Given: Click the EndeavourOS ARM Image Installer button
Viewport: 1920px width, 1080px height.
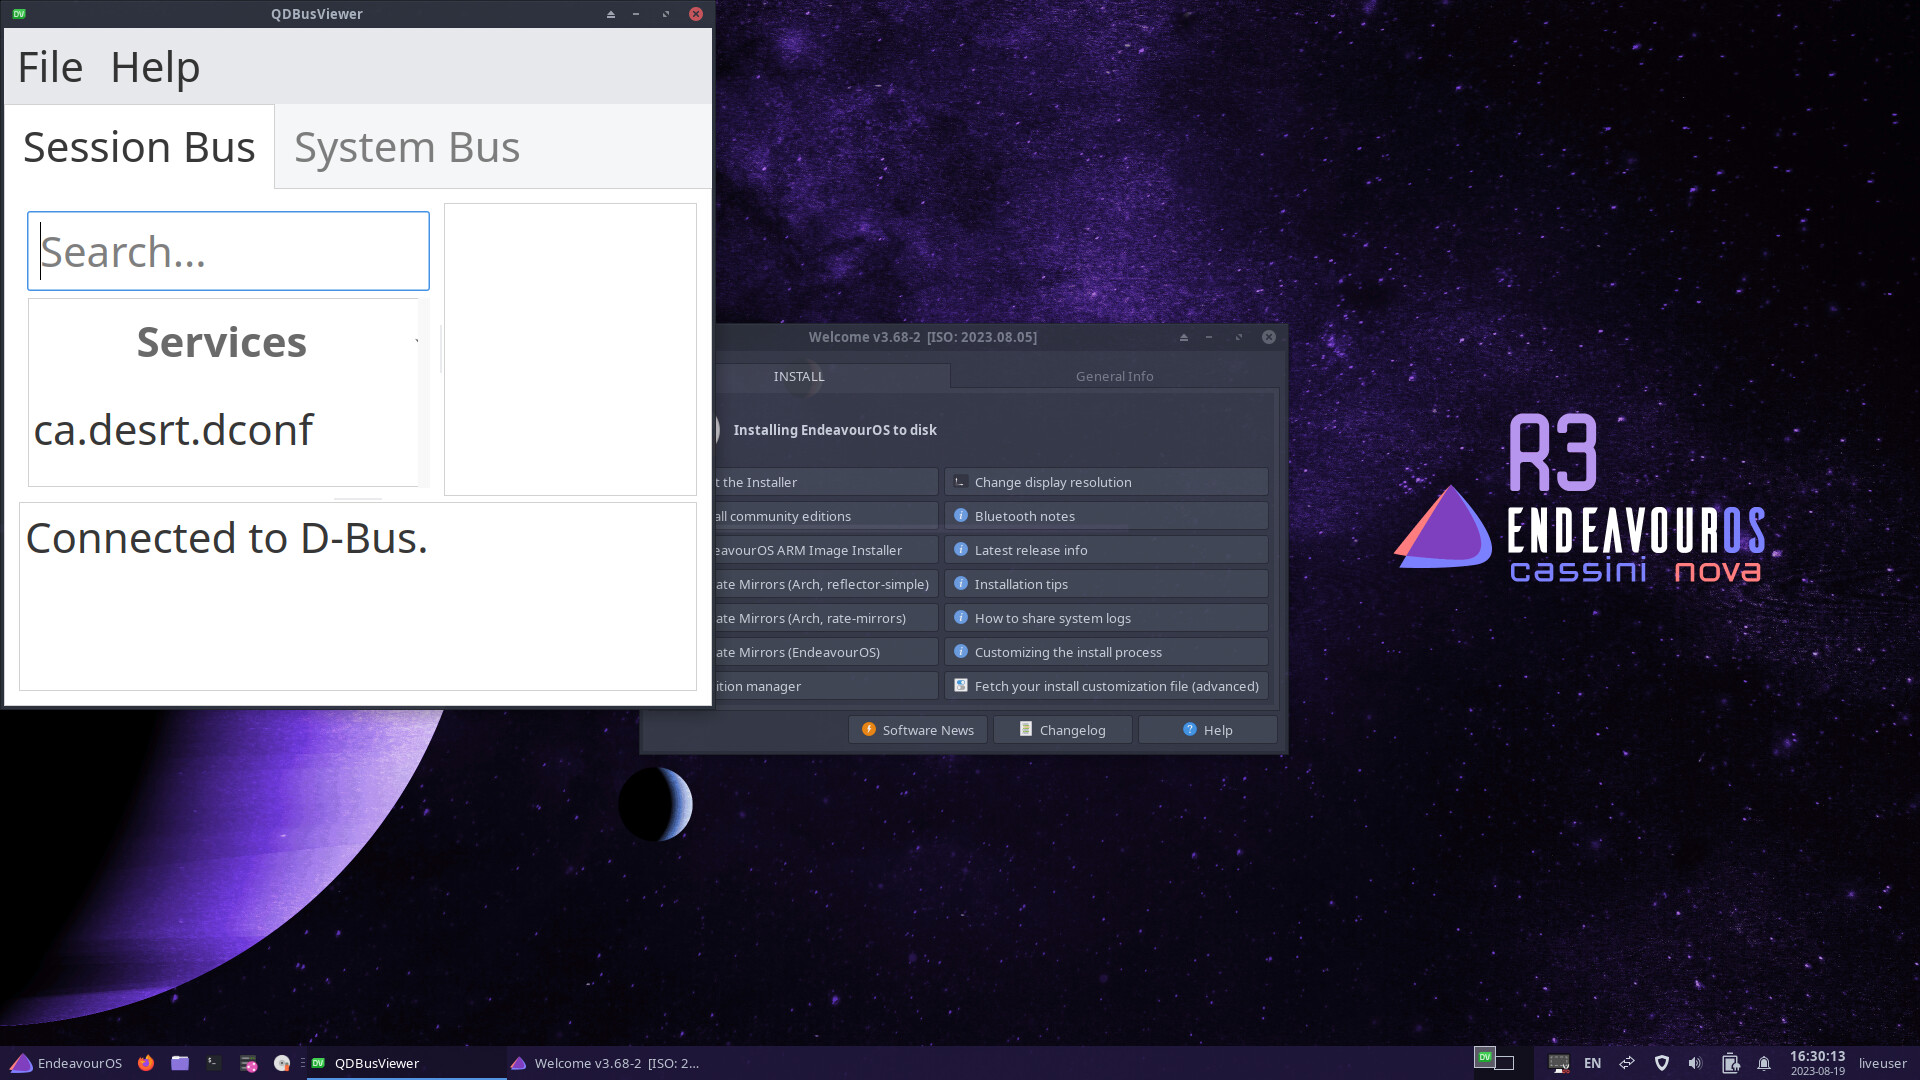Looking at the screenshot, I should (x=825, y=550).
